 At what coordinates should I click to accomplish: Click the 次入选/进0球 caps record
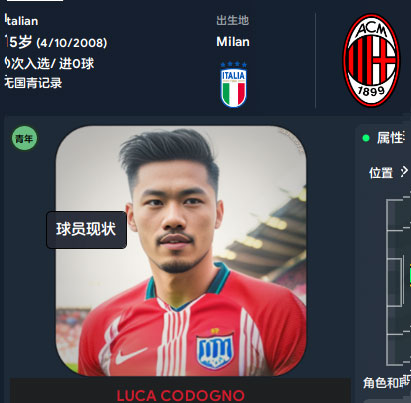tap(50, 63)
